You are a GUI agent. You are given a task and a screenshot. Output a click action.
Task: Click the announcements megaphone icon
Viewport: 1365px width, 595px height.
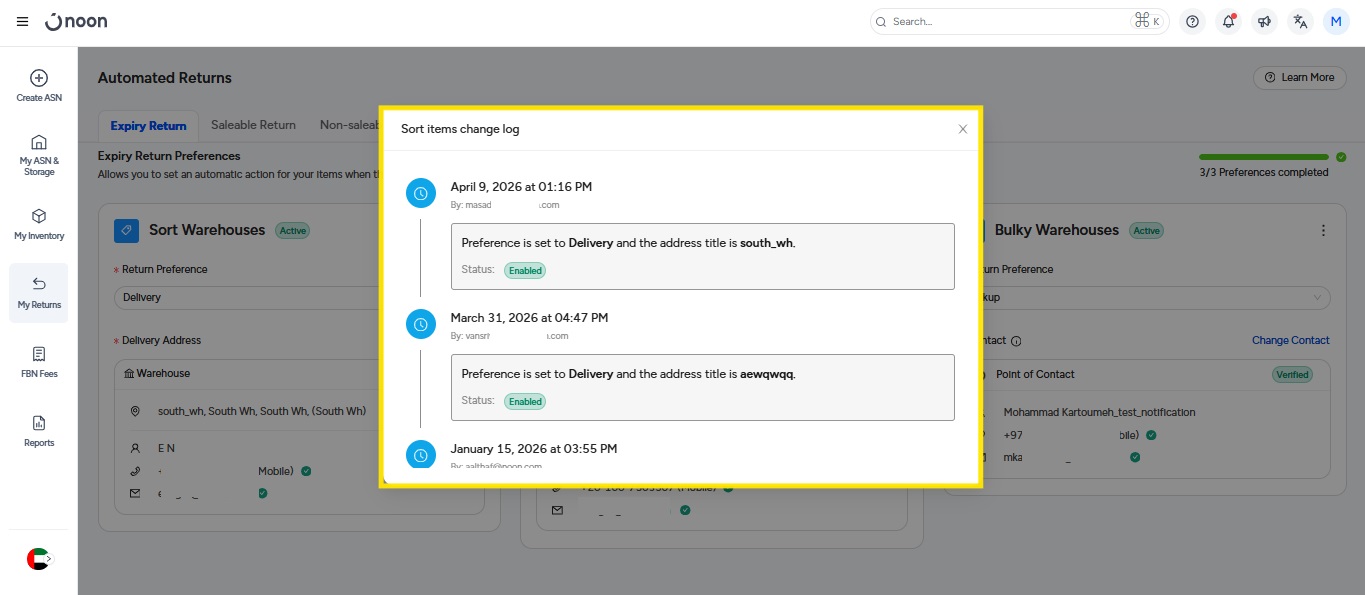[1264, 21]
